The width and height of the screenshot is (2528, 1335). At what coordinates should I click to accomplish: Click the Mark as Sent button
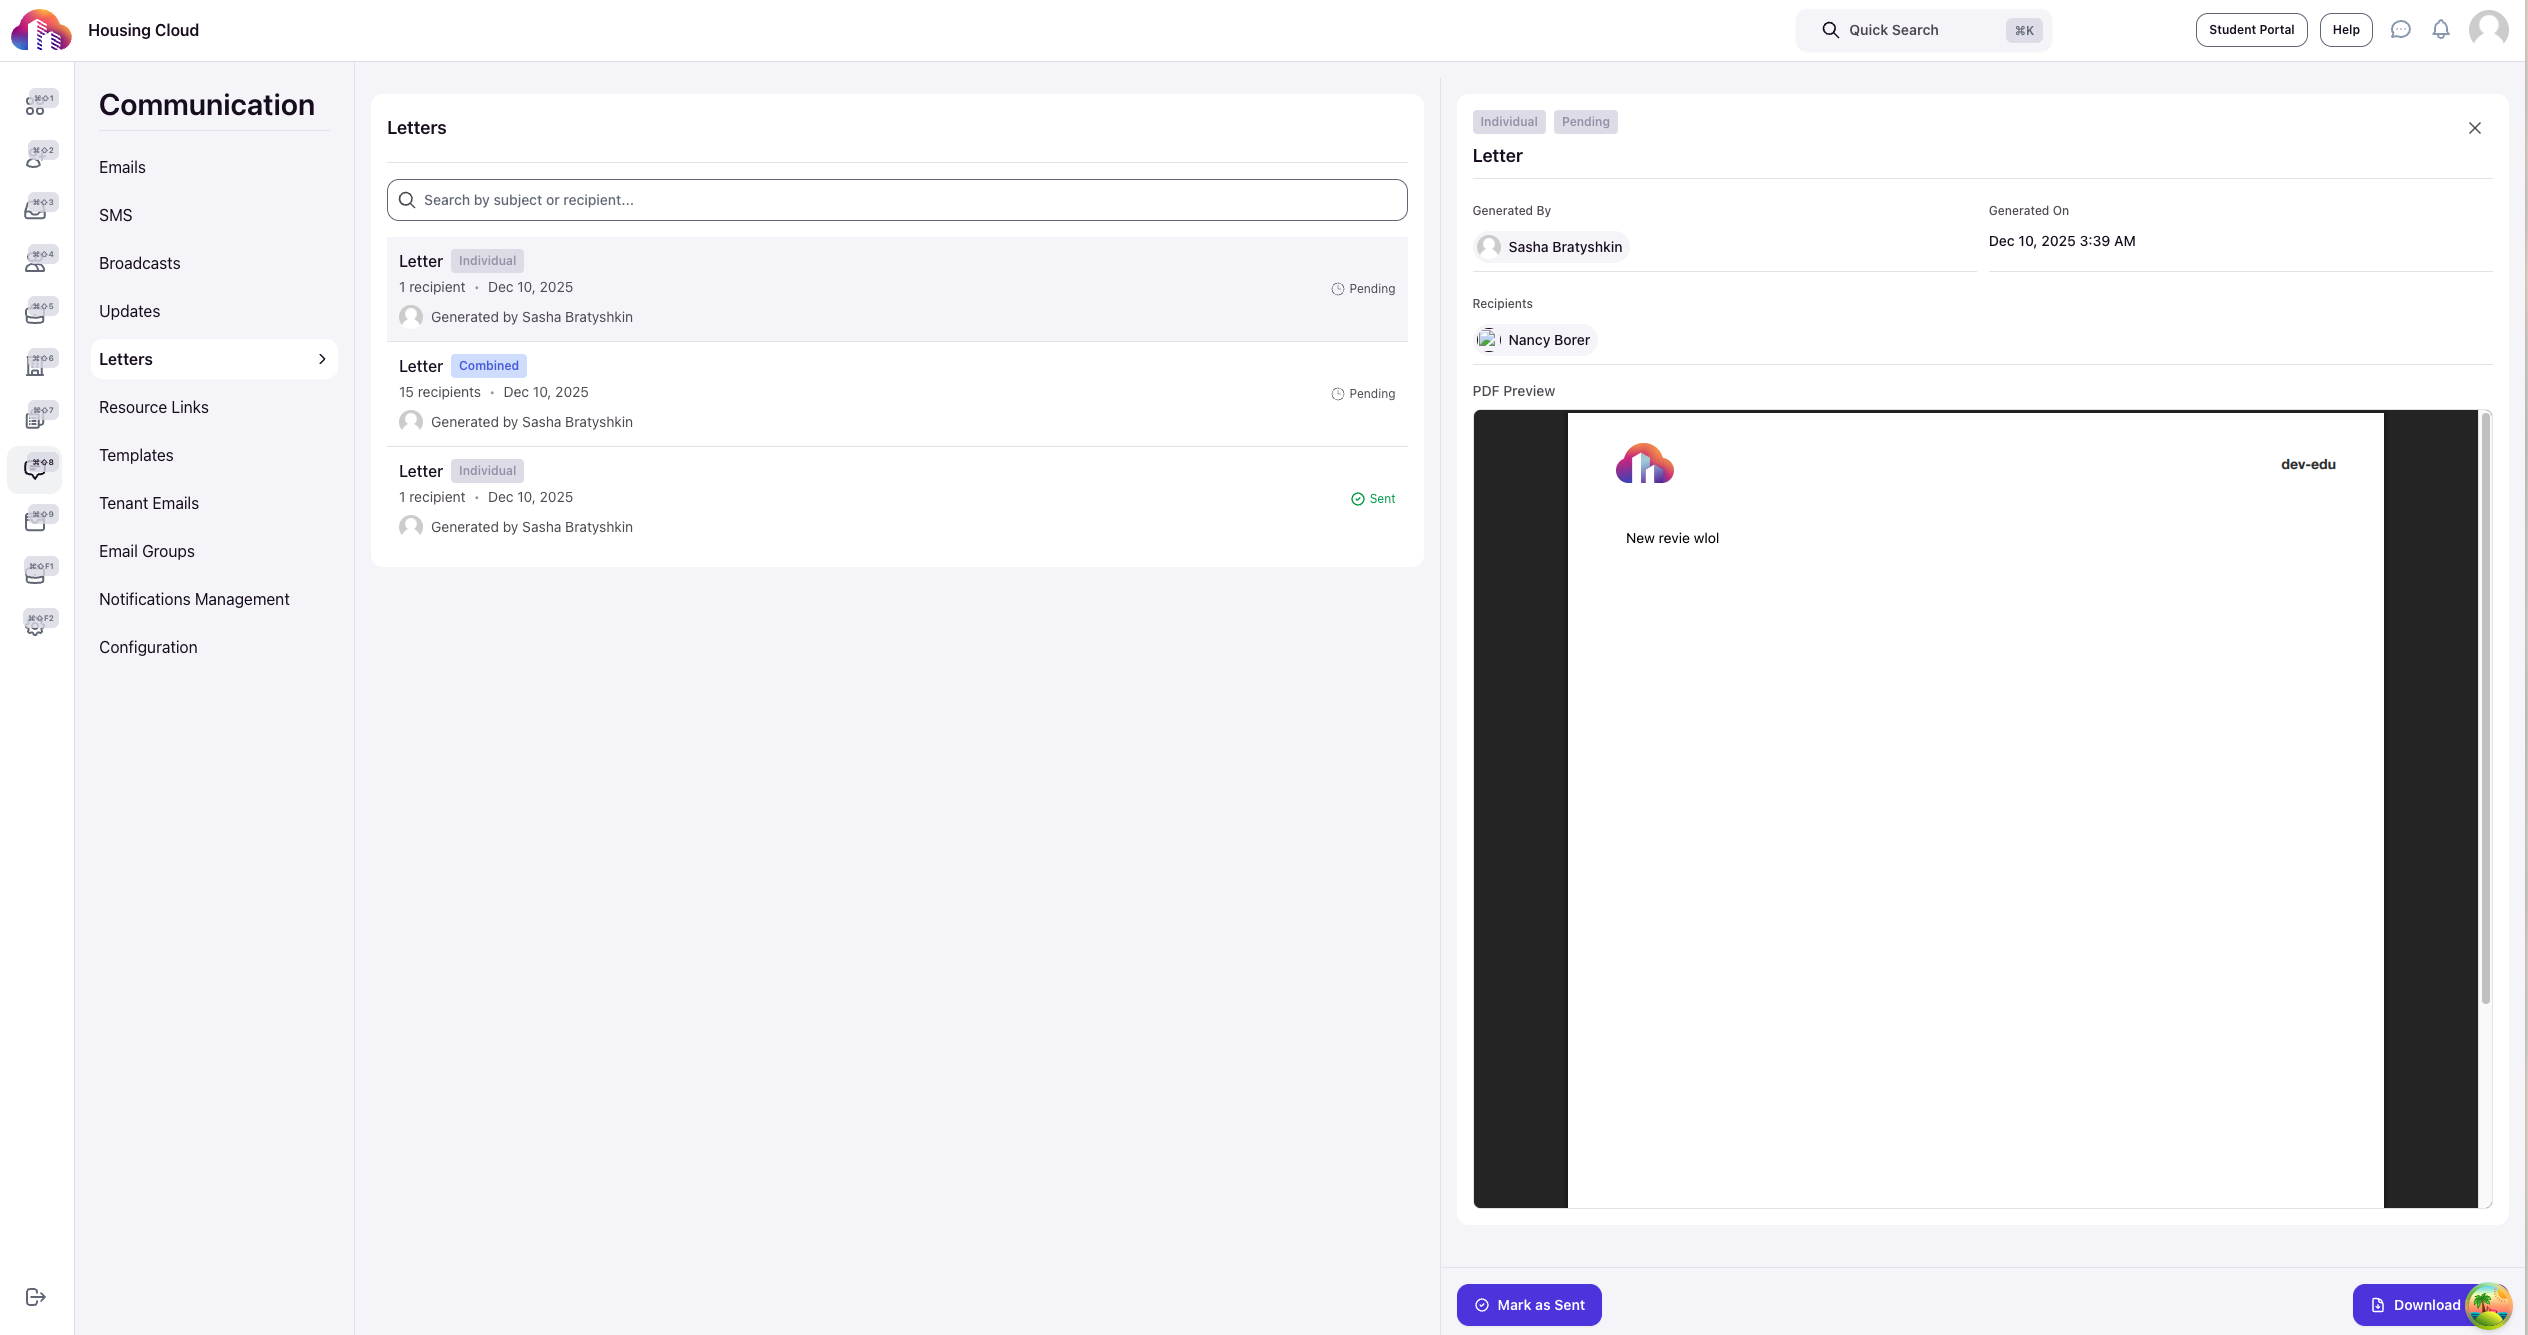pyautogui.click(x=1529, y=1305)
